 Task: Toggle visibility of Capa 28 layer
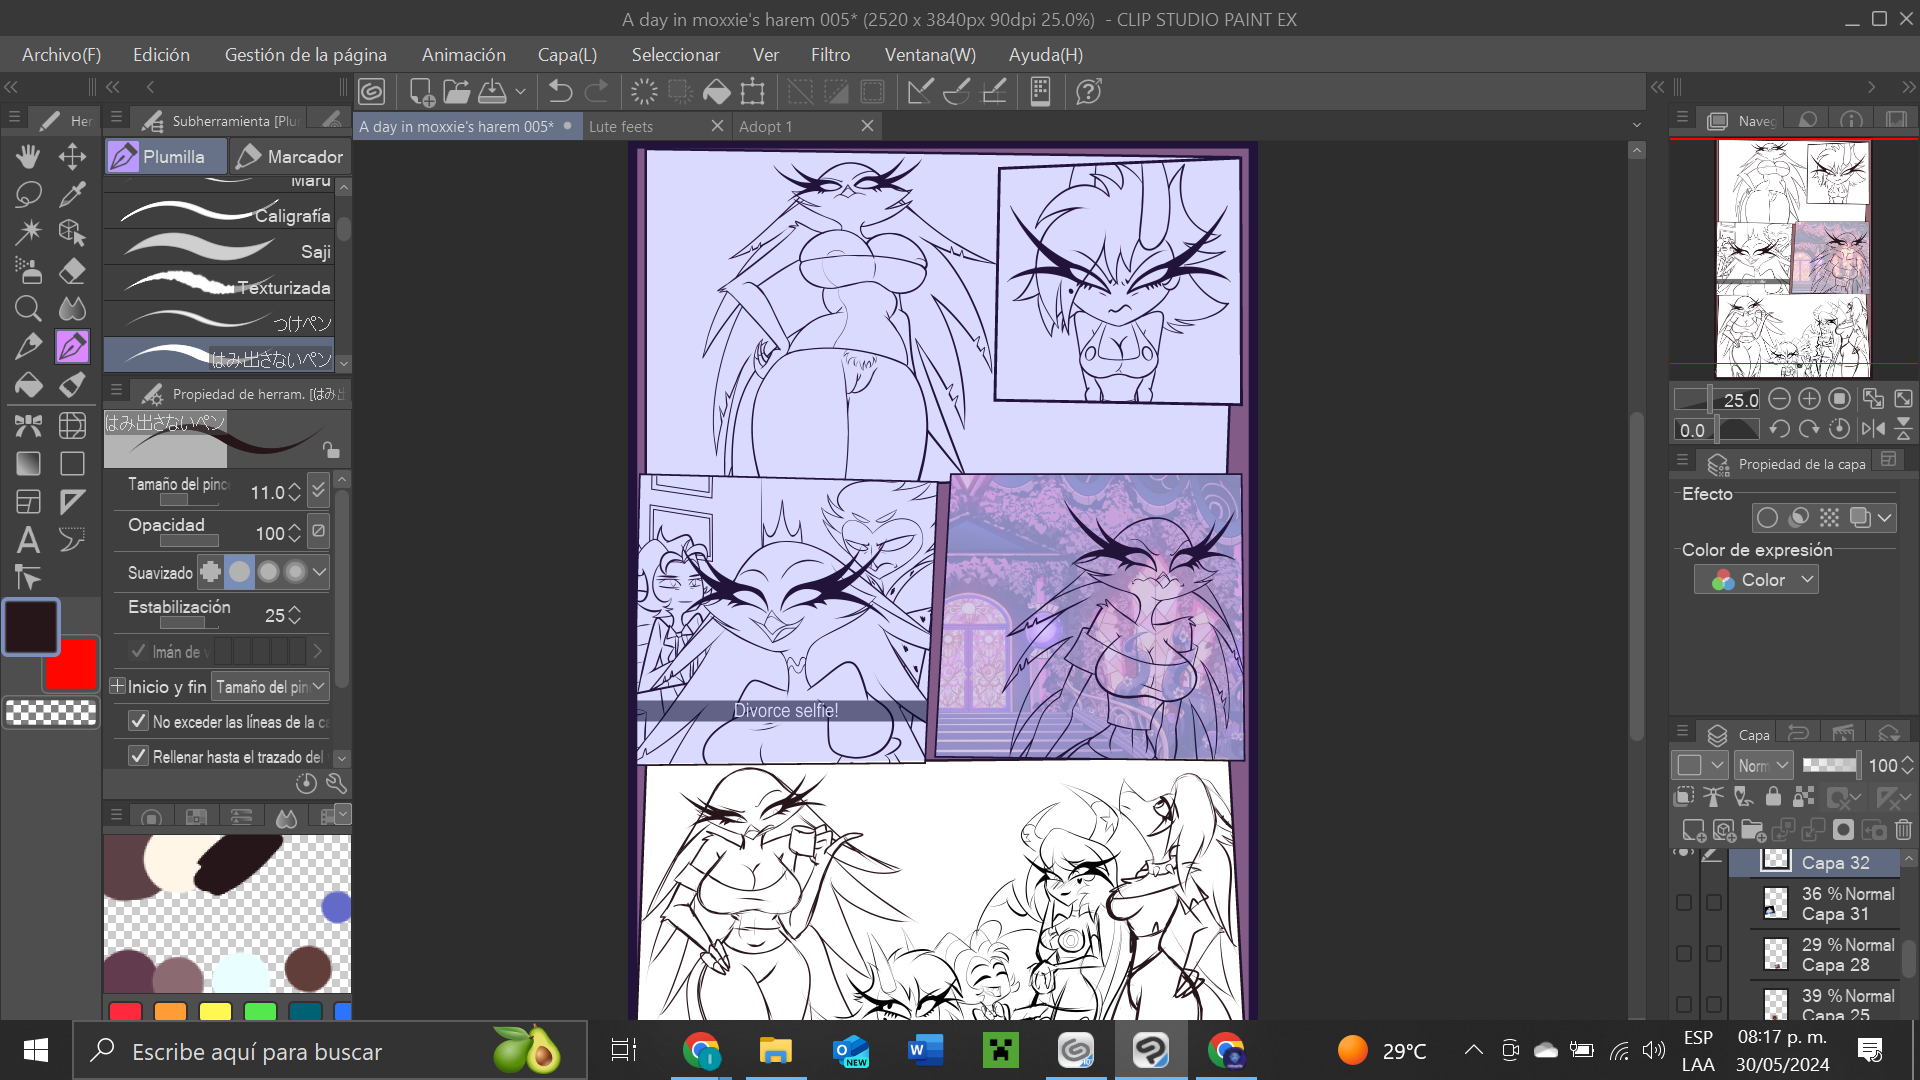point(1684,954)
